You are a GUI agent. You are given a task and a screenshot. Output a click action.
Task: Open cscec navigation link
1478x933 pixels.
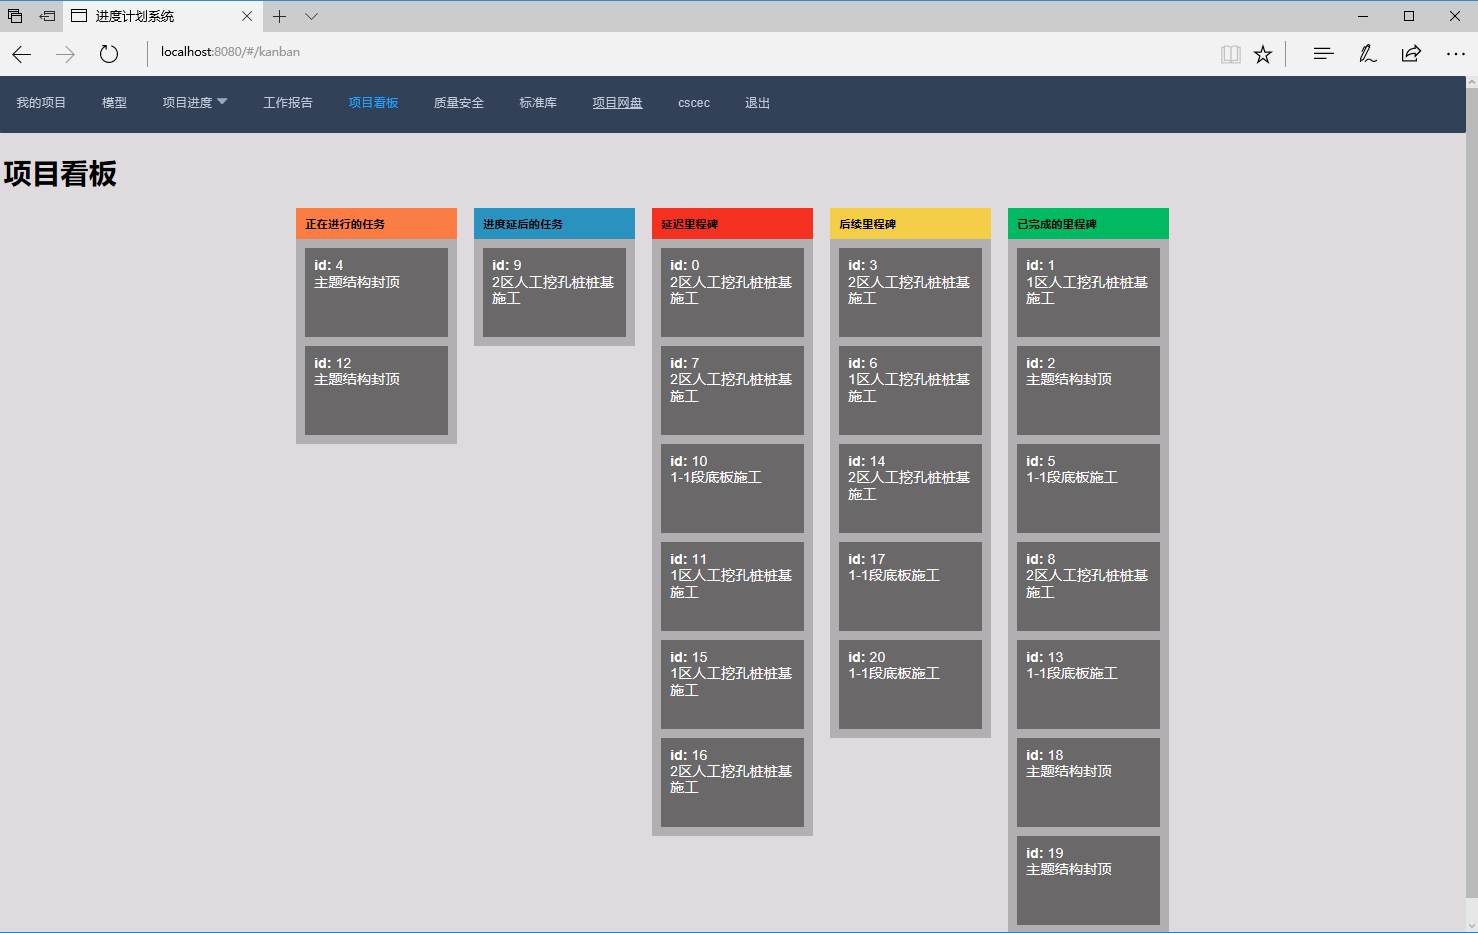point(694,103)
